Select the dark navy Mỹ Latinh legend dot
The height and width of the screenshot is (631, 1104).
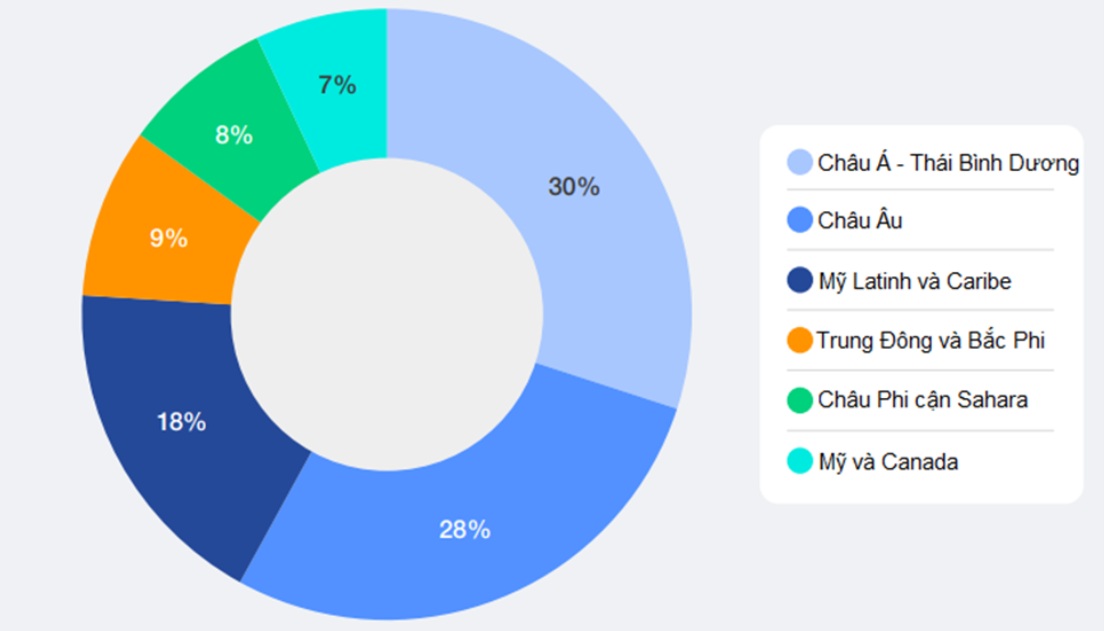click(x=800, y=281)
